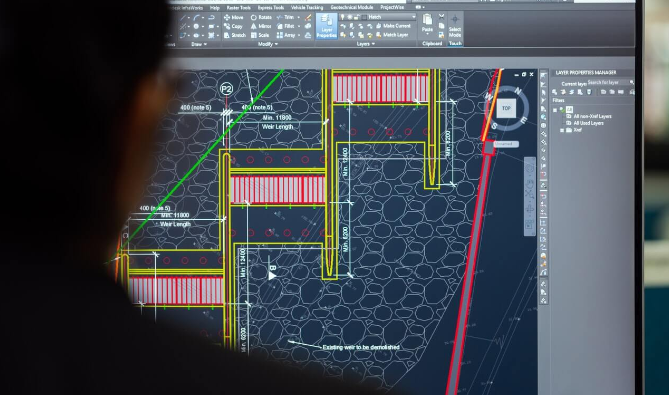Click the Make Current button
Screen dimensions: 669x395
(x=393, y=26)
